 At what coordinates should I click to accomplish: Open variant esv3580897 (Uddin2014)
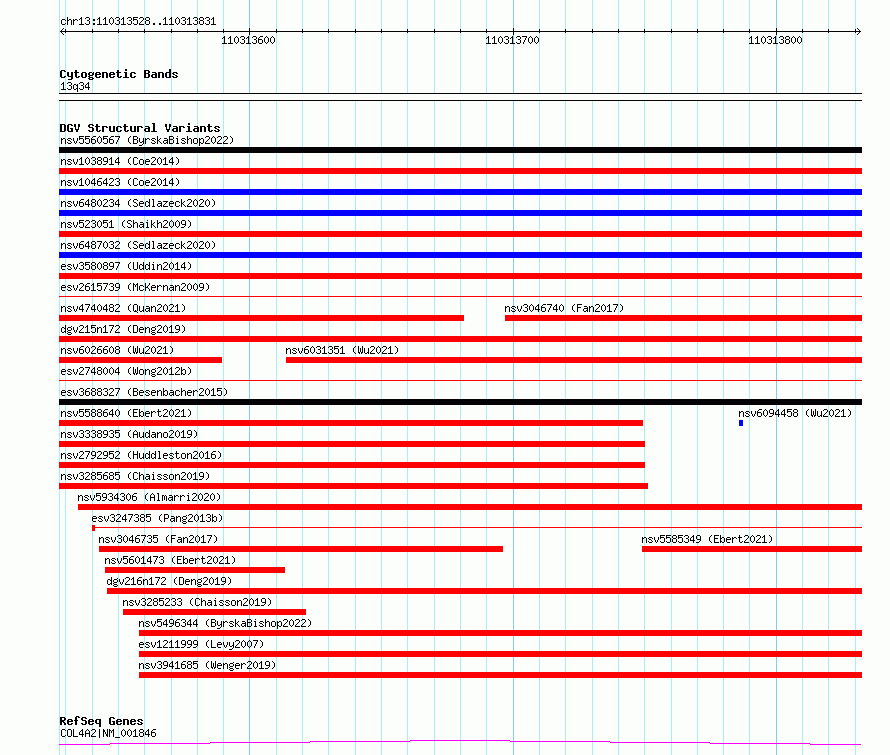click(126, 266)
